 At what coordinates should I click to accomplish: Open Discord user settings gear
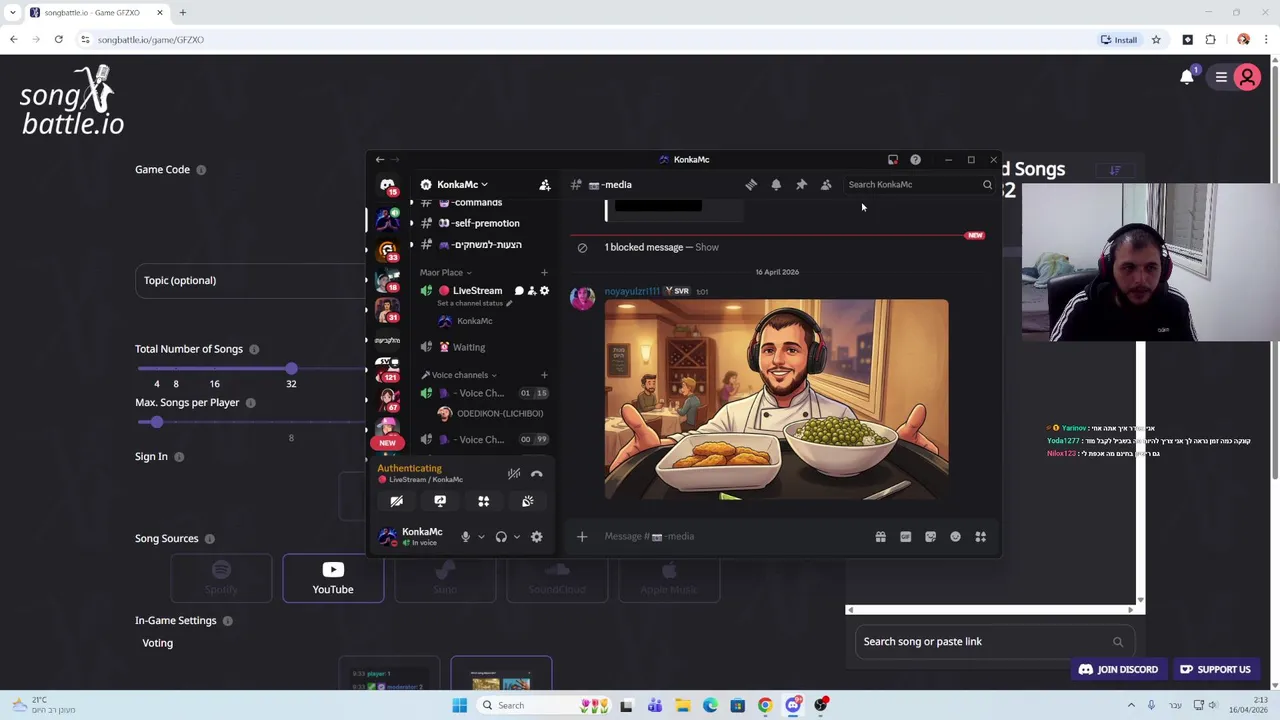point(537,537)
